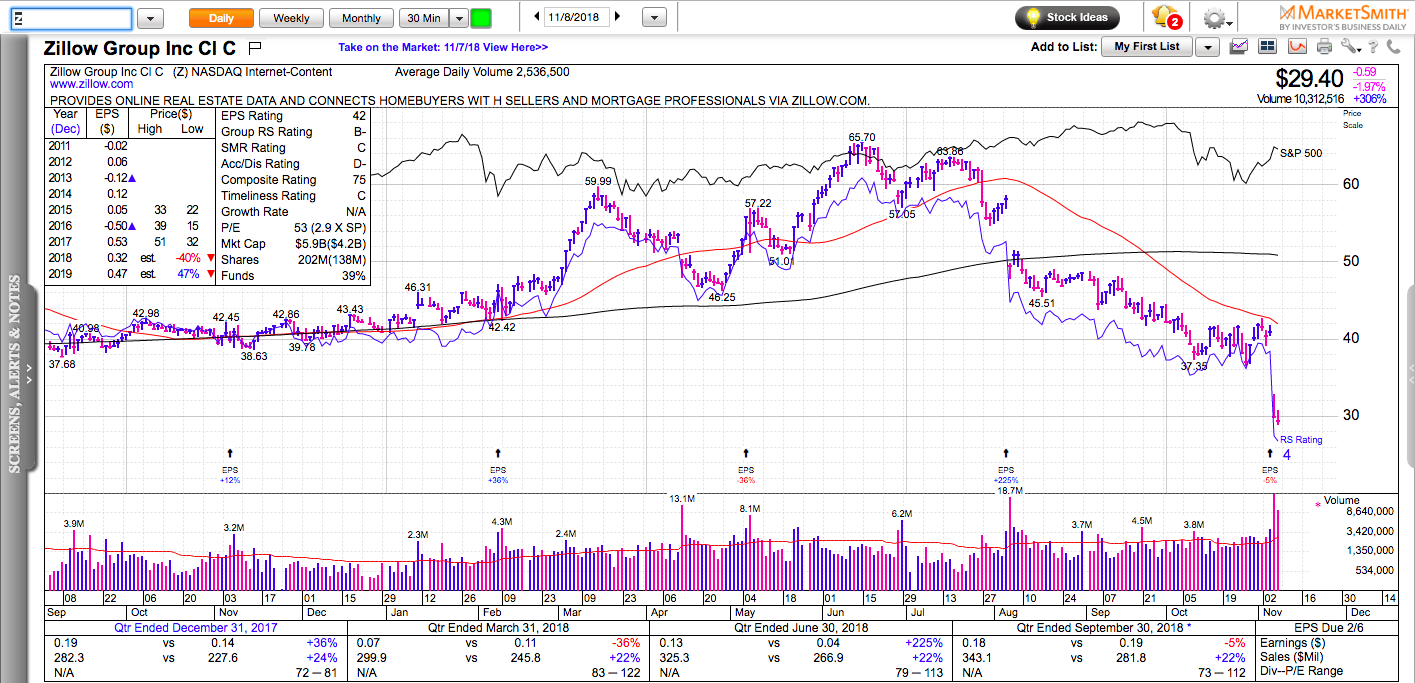The height and width of the screenshot is (683, 1415).
Task: Select the Daily chart period
Action: (221, 18)
